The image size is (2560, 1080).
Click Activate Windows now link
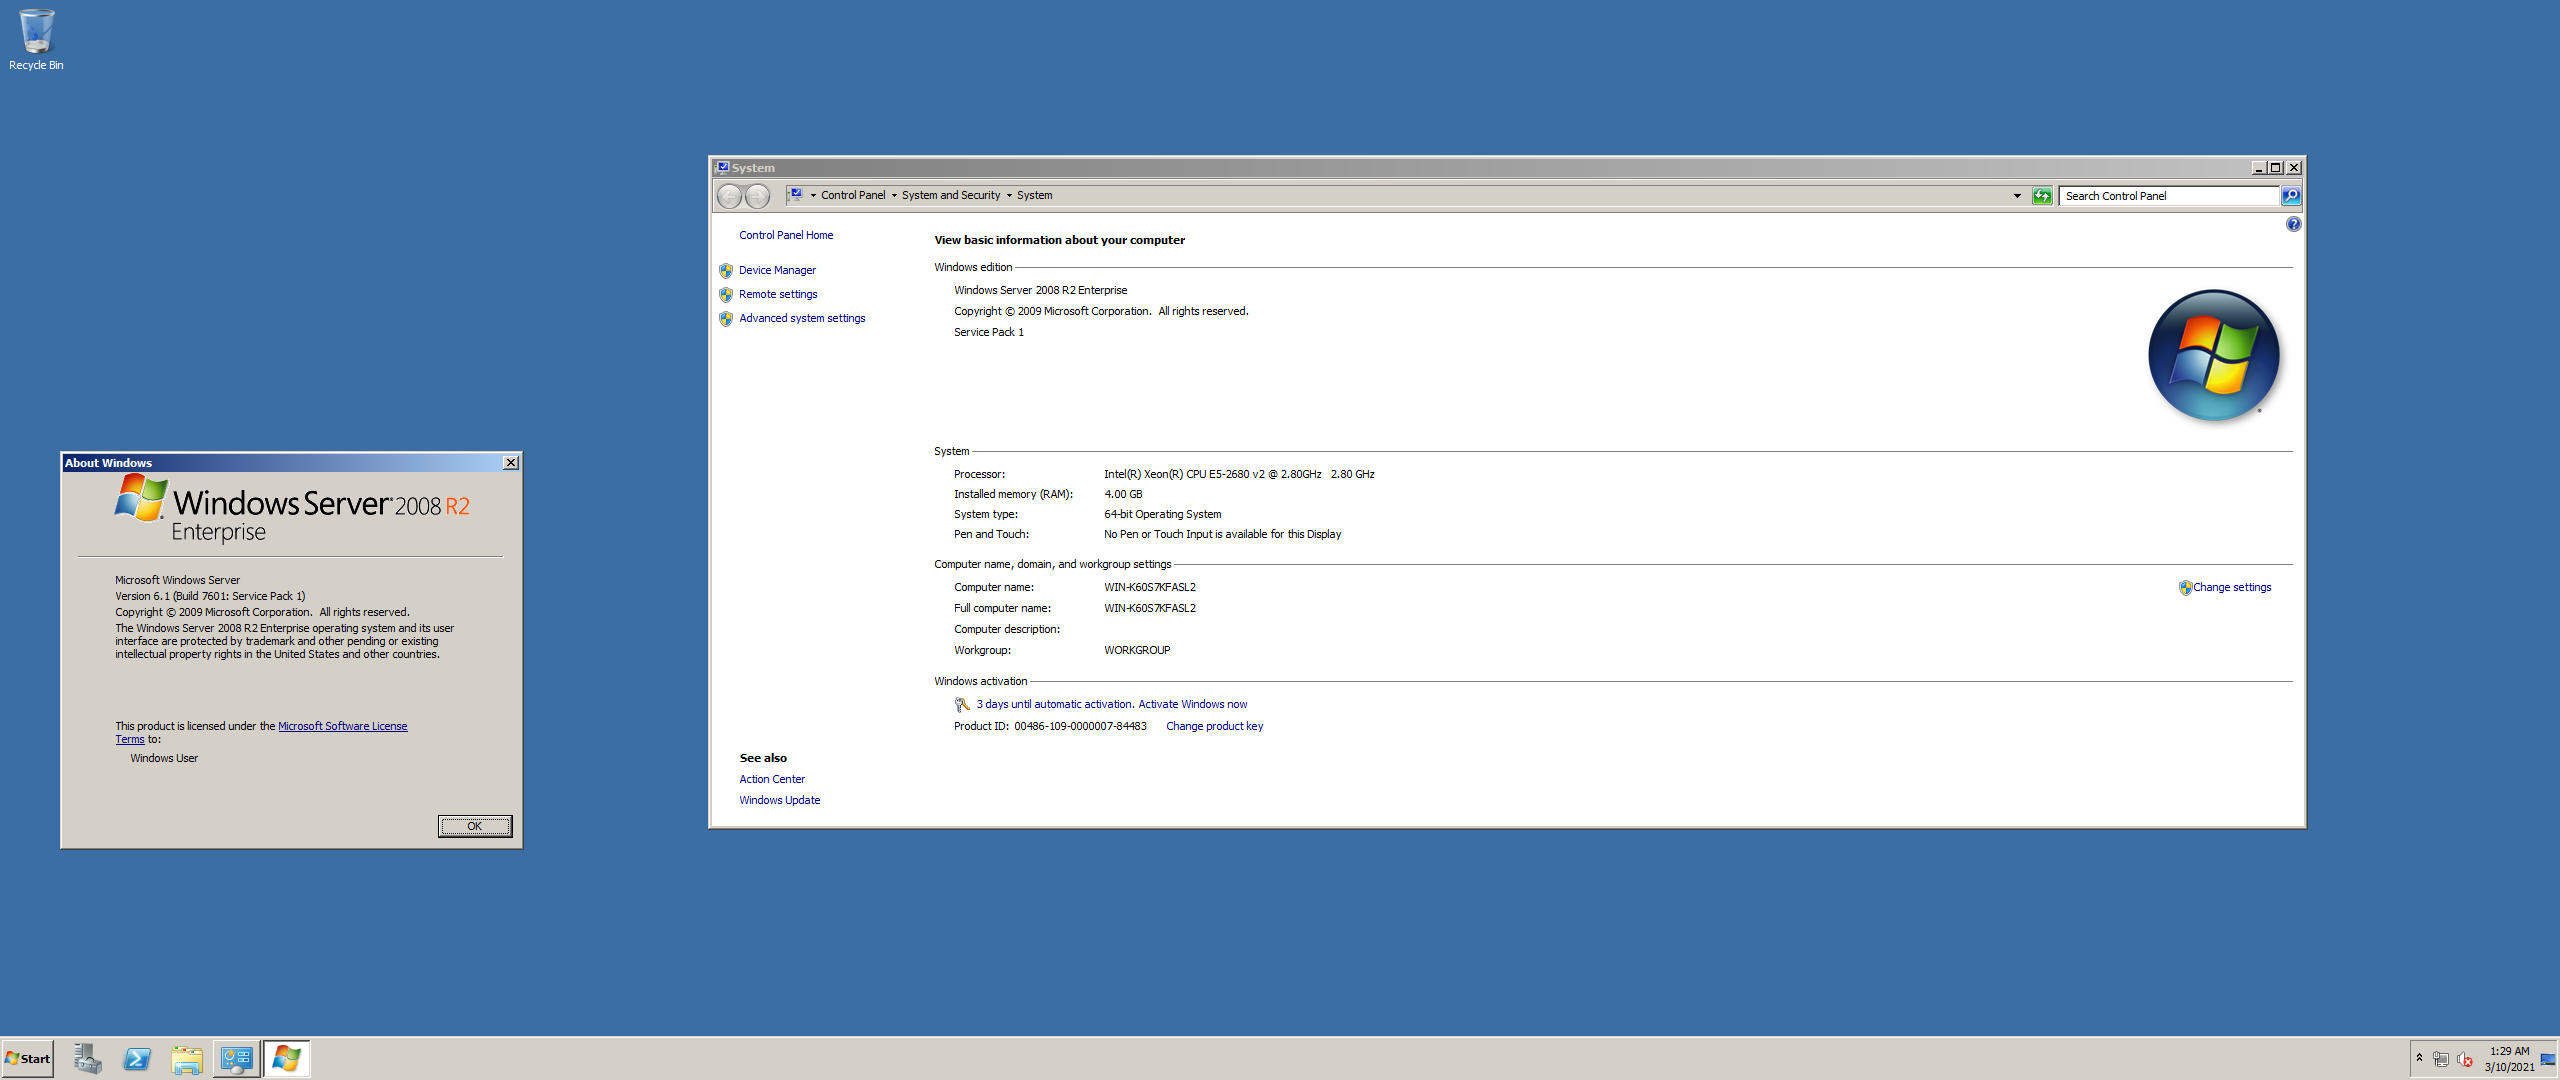(x=1192, y=705)
